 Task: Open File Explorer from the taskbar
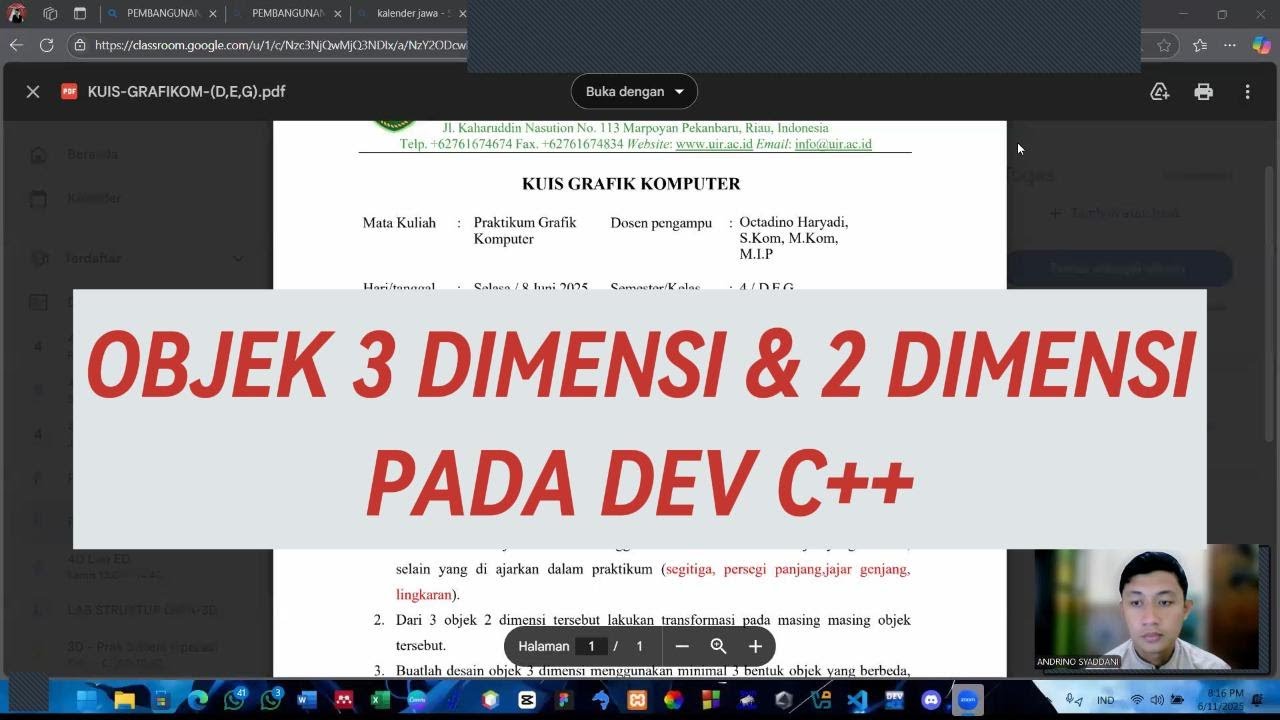pyautogui.click(x=124, y=699)
